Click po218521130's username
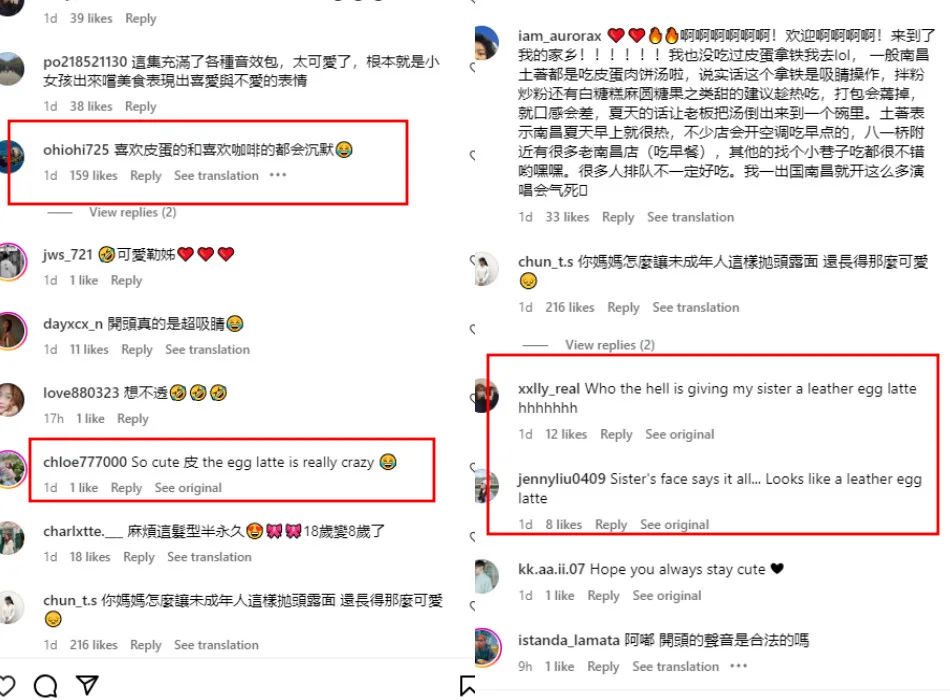 (85, 62)
